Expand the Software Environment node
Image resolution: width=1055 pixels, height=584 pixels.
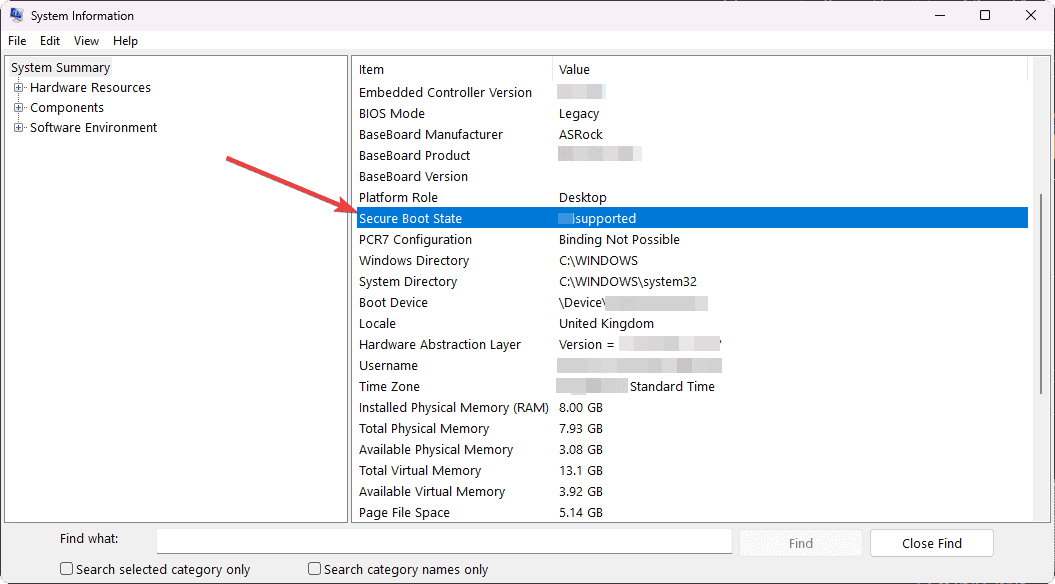pos(17,127)
